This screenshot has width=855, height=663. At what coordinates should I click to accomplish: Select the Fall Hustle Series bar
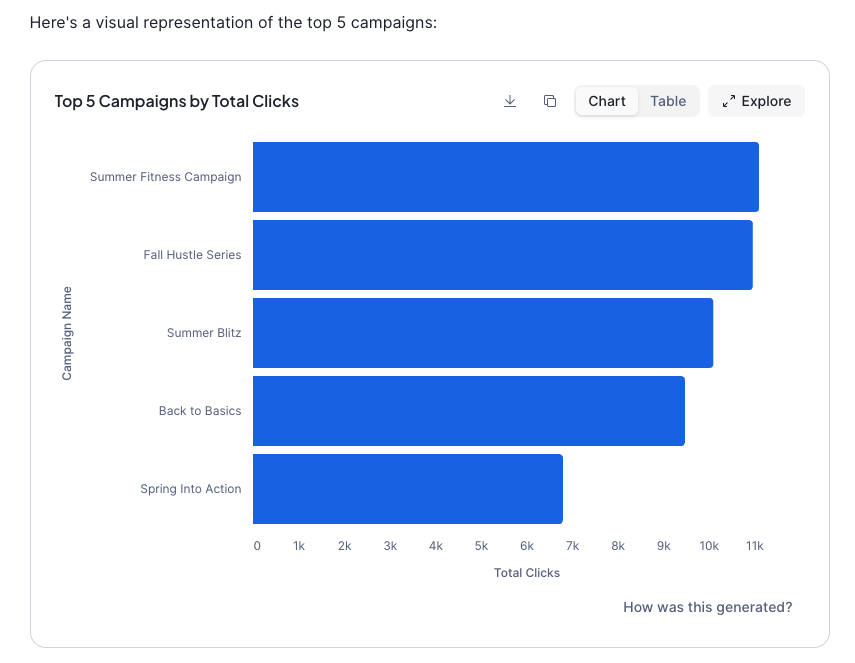pos(502,255)
